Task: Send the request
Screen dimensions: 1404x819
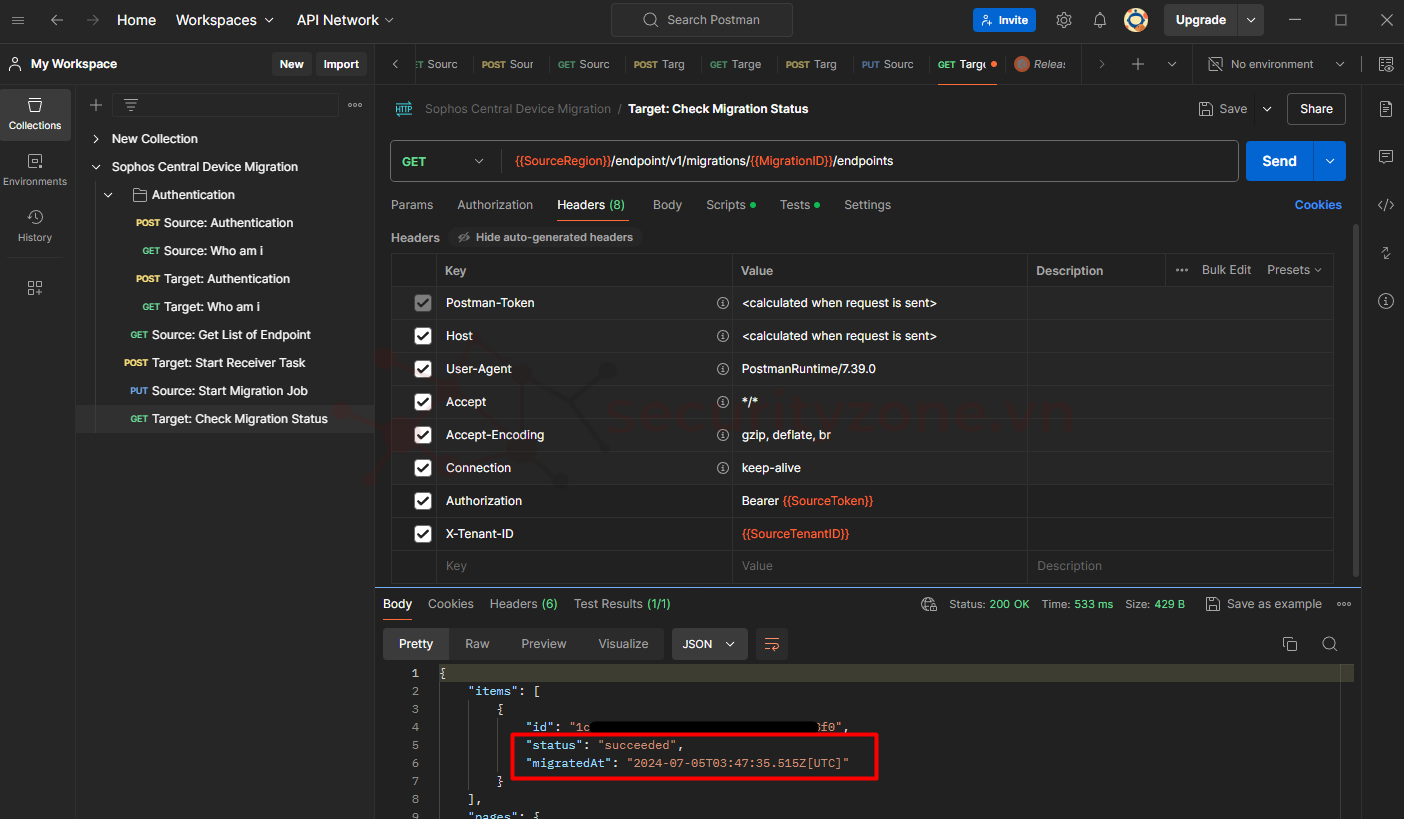Action: [1279, 161]
